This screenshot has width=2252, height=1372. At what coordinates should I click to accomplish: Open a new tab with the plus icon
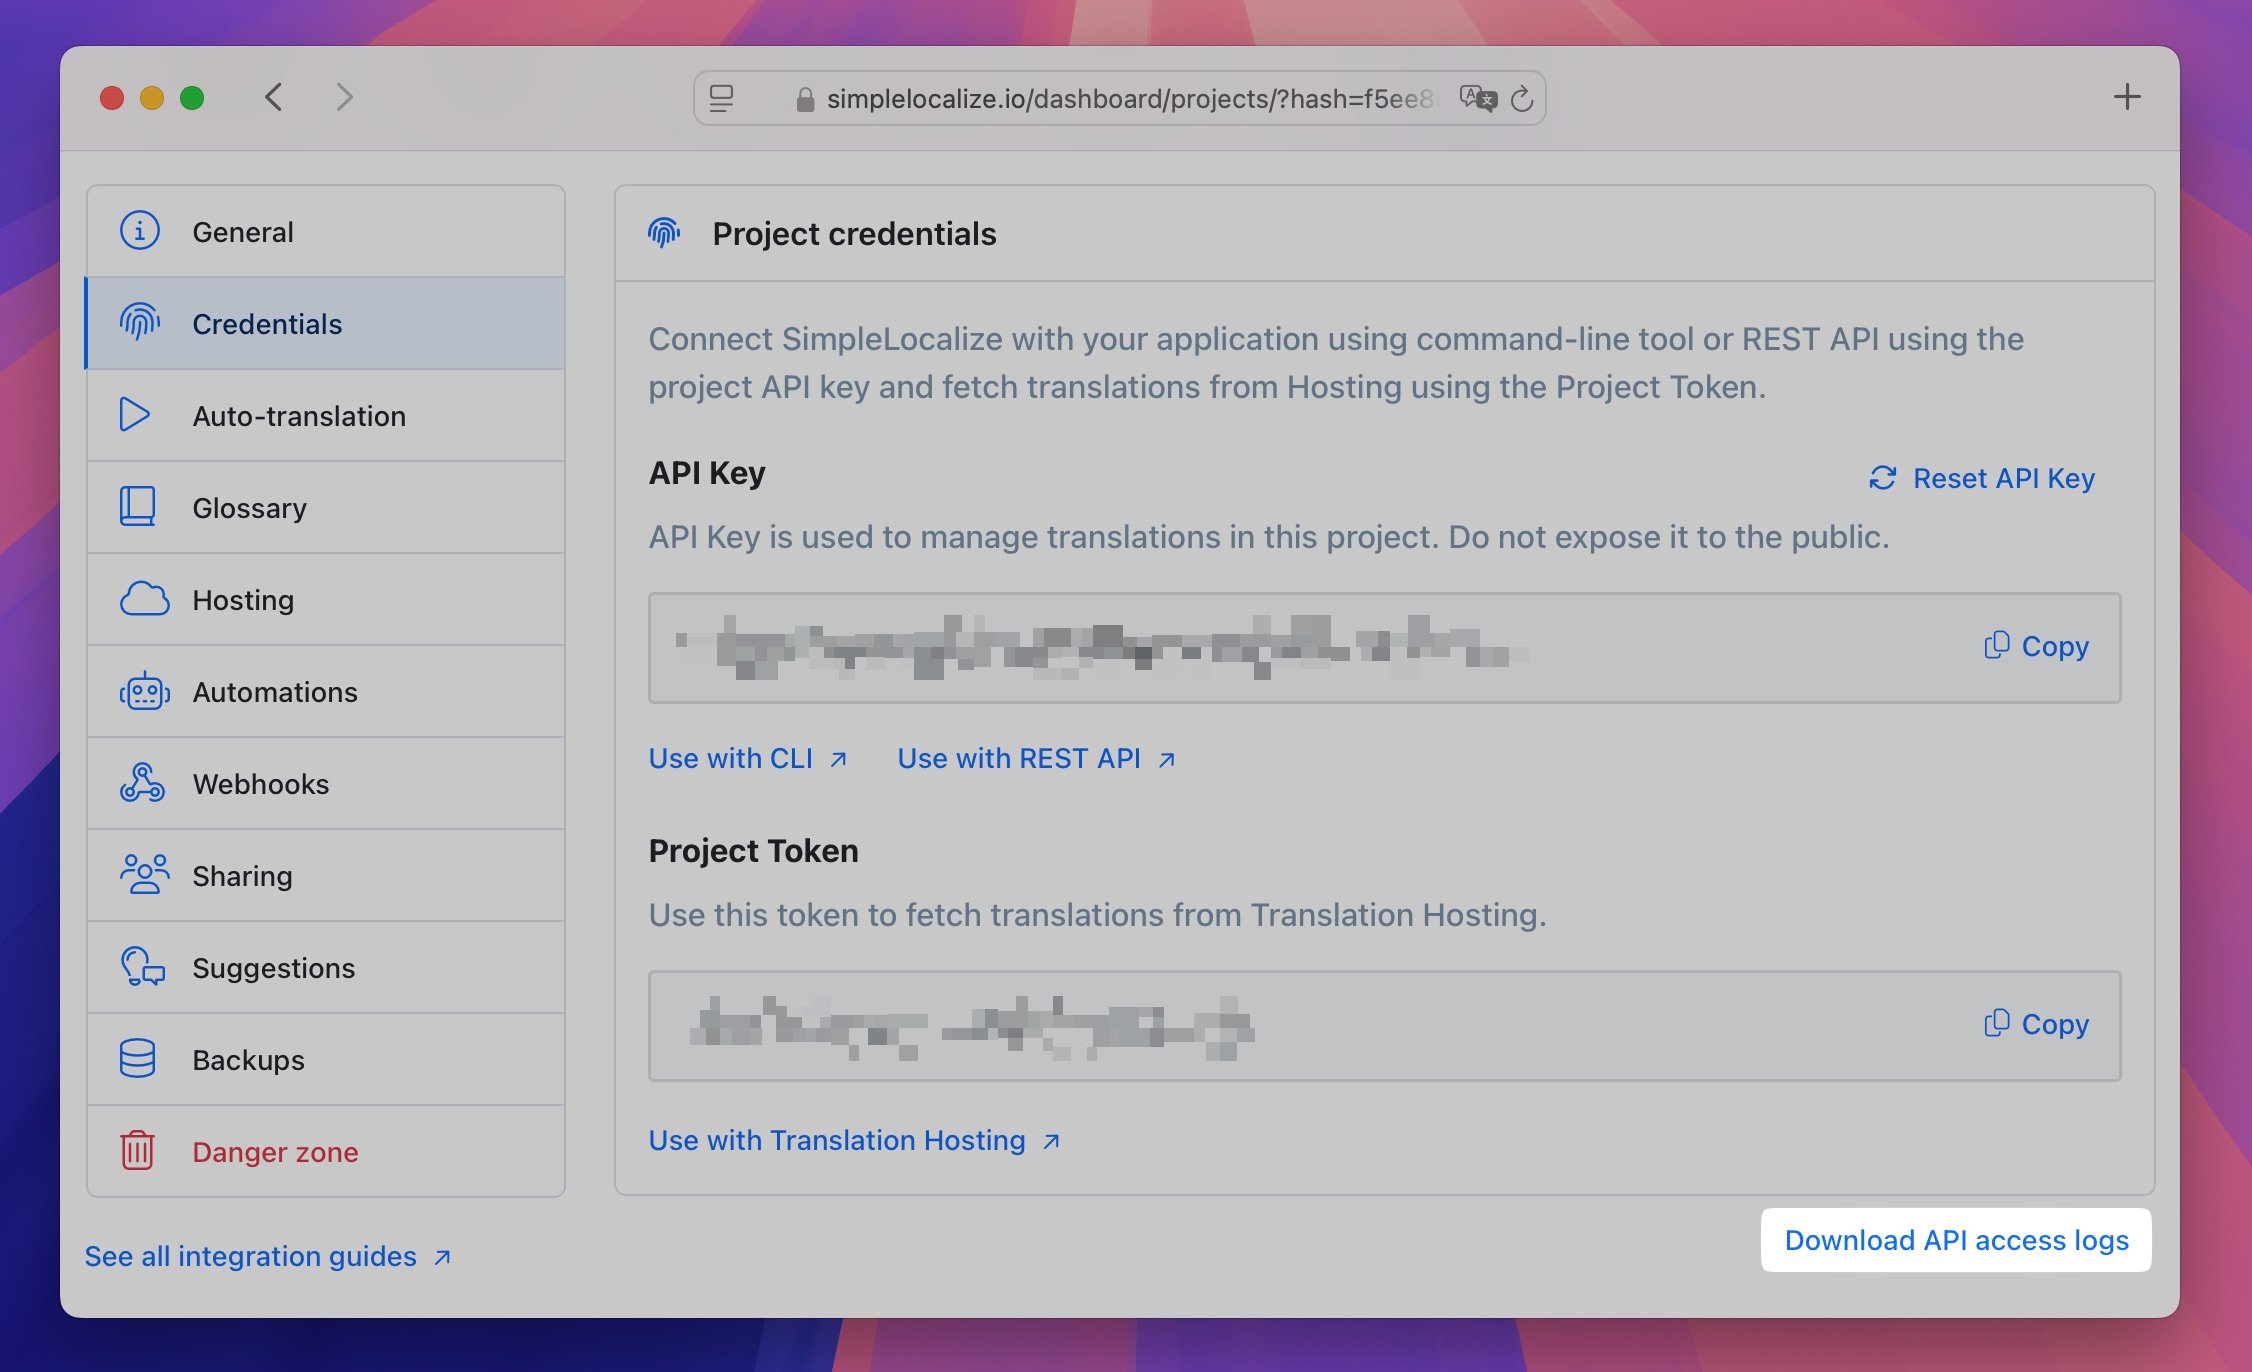[x=2127, y=97]
